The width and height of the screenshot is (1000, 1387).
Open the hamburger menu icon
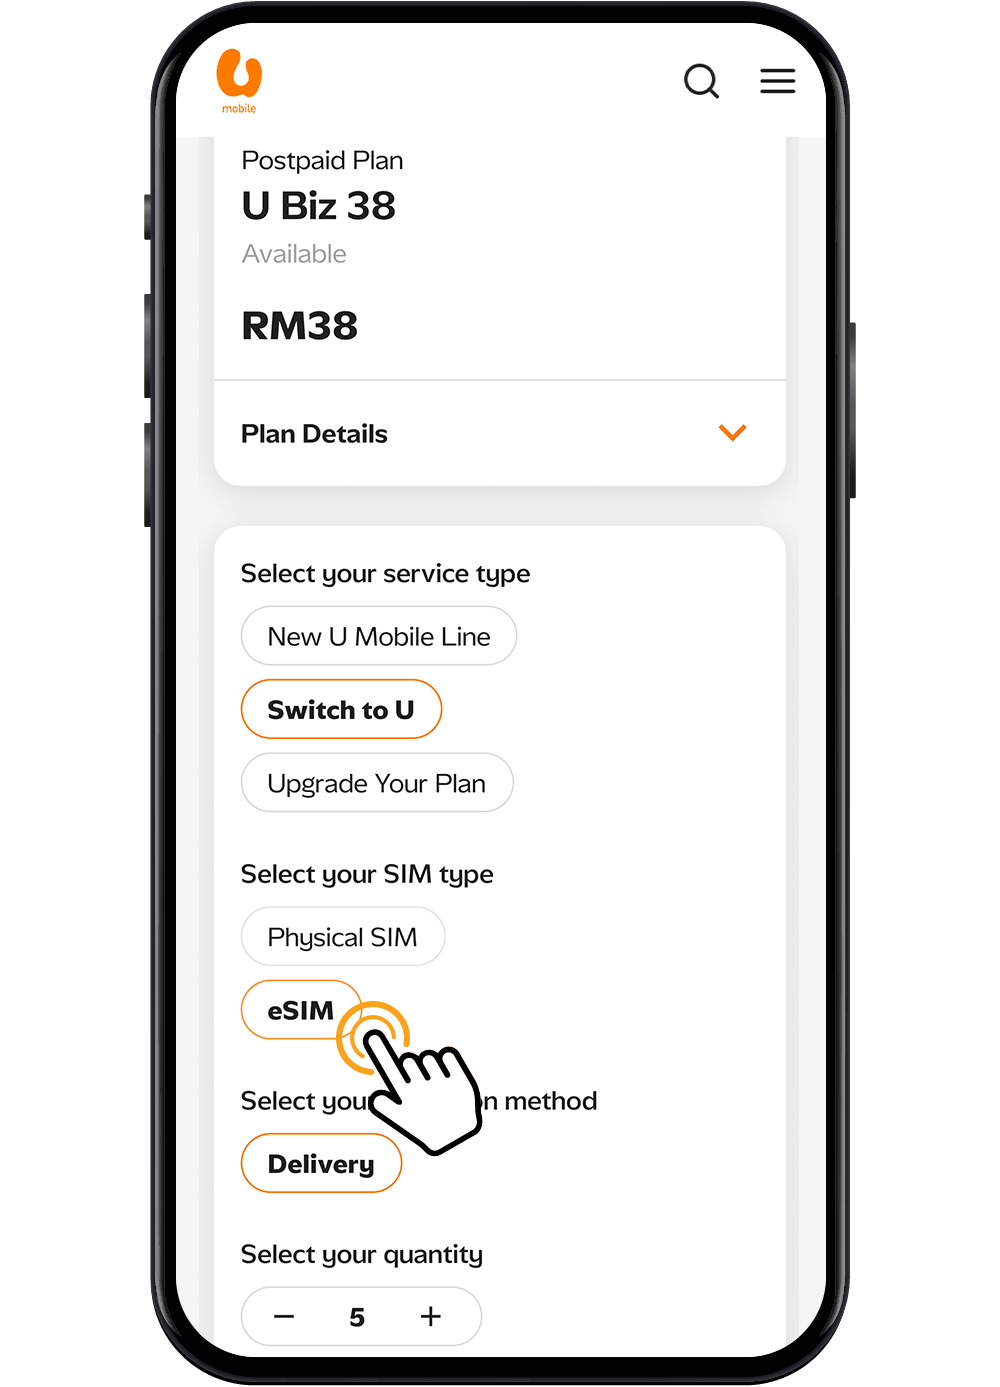(x=777, y=81)
